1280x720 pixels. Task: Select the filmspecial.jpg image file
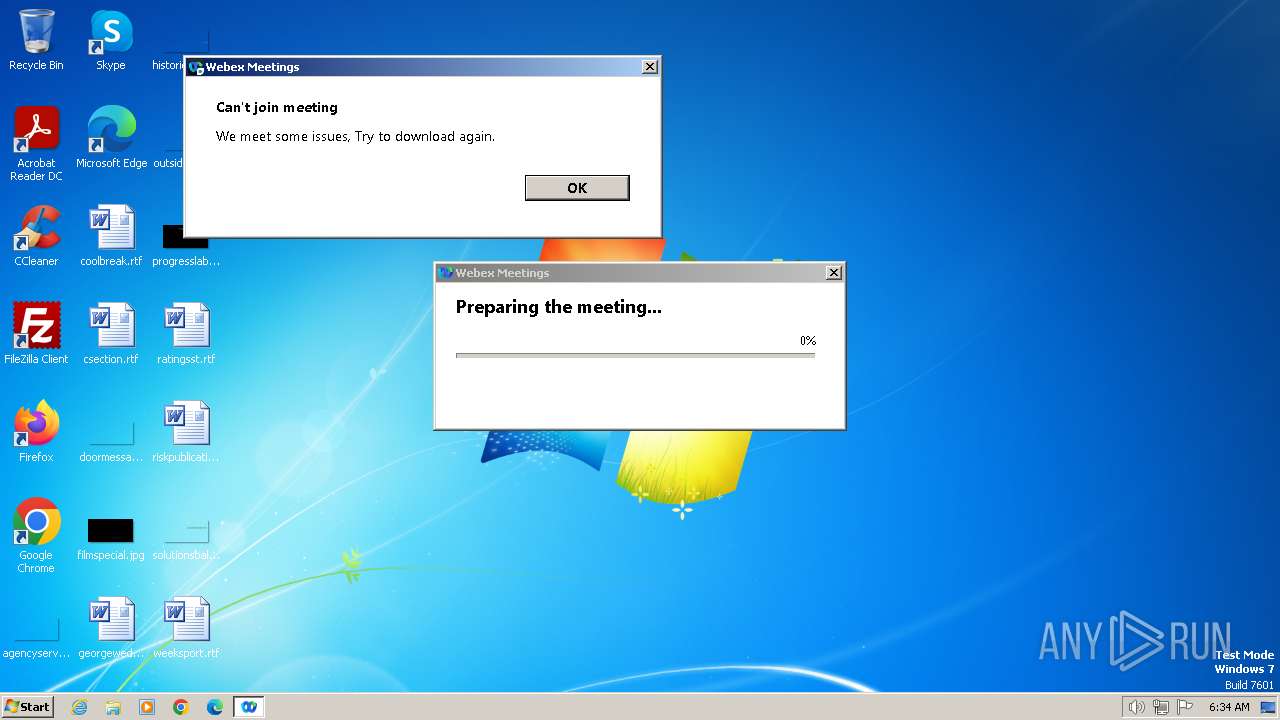tap(111, 540)
